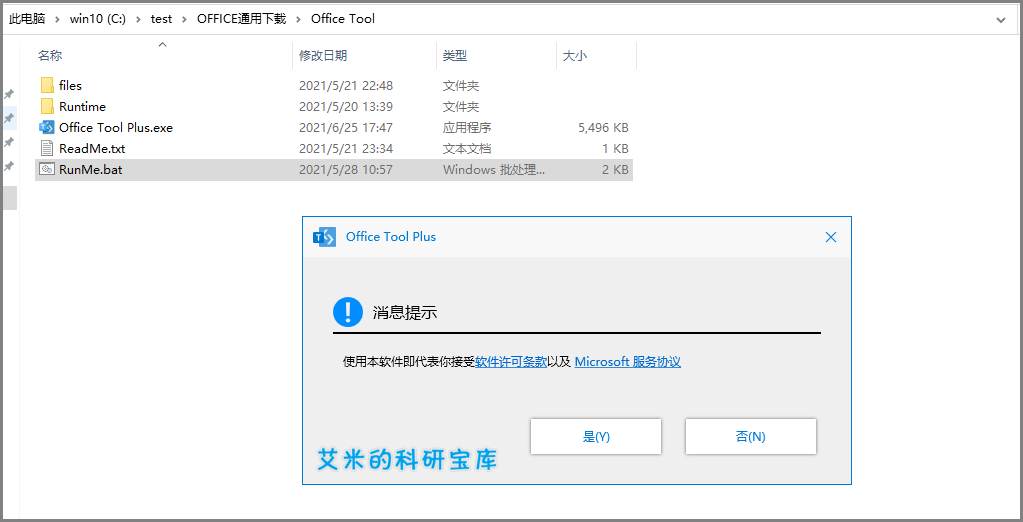Expand the chevron after OFFICE通用下载 in path

click(x=299, y=19)
